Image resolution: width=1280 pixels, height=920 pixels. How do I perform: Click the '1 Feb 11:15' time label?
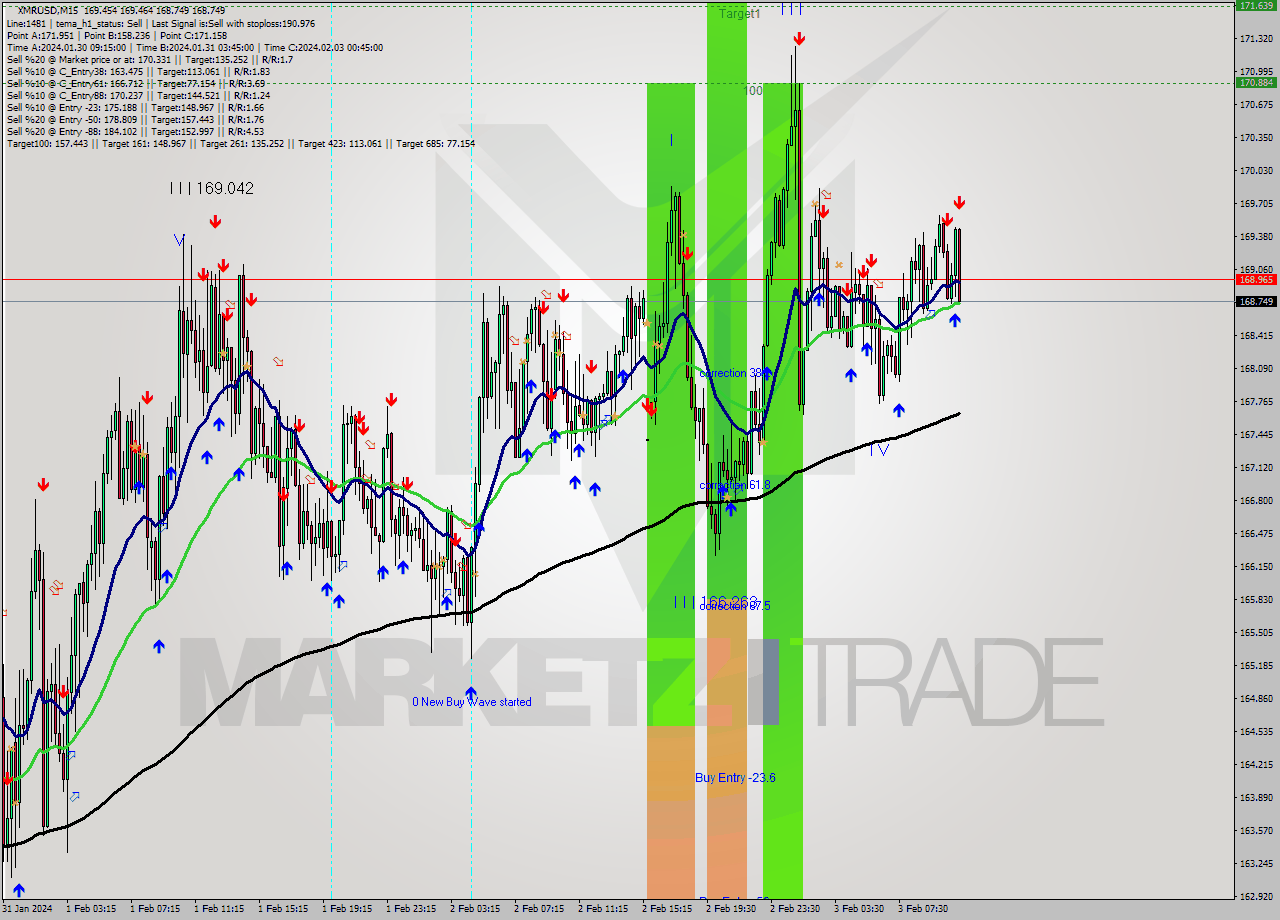(x=219, y=909)
